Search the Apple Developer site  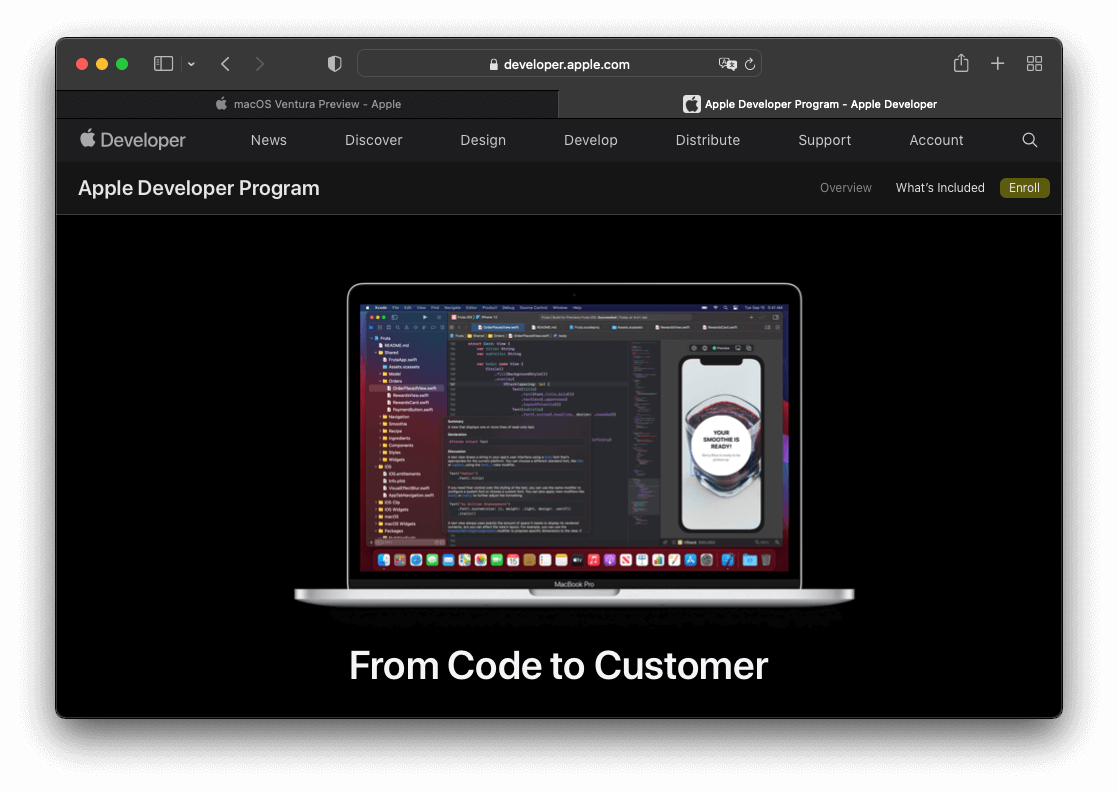click(1030, 140)
